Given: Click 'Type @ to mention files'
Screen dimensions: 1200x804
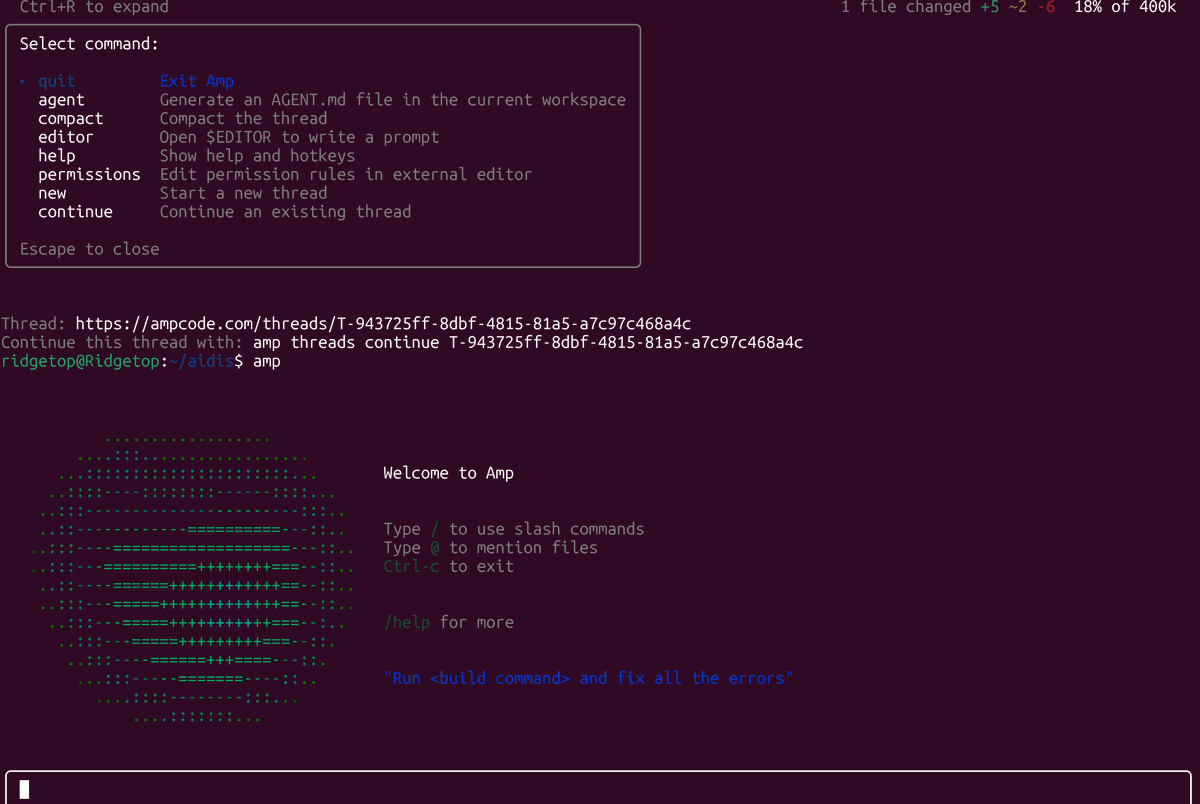Looking at the screenshot, I should pyautogui.click(x=491, y=548).
